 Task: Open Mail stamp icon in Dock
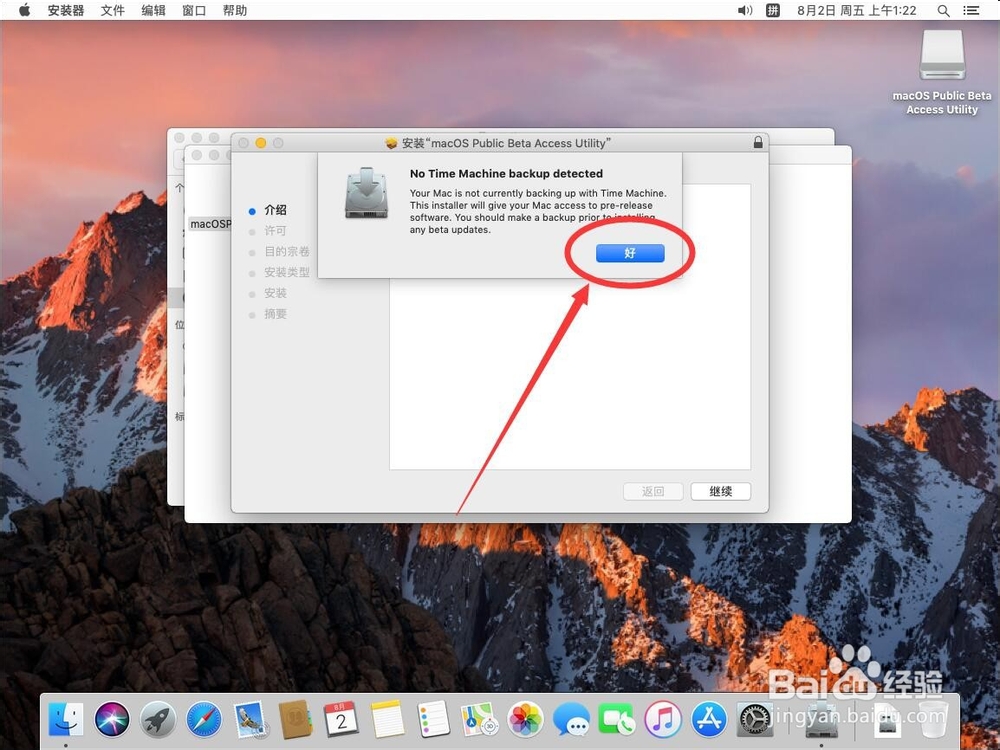(x=250, y=719)
